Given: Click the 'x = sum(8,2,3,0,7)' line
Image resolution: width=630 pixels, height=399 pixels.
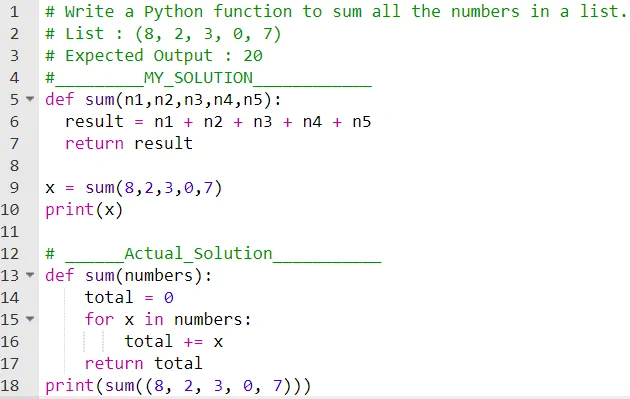Looking at the screenshot, I should point(134,188).
